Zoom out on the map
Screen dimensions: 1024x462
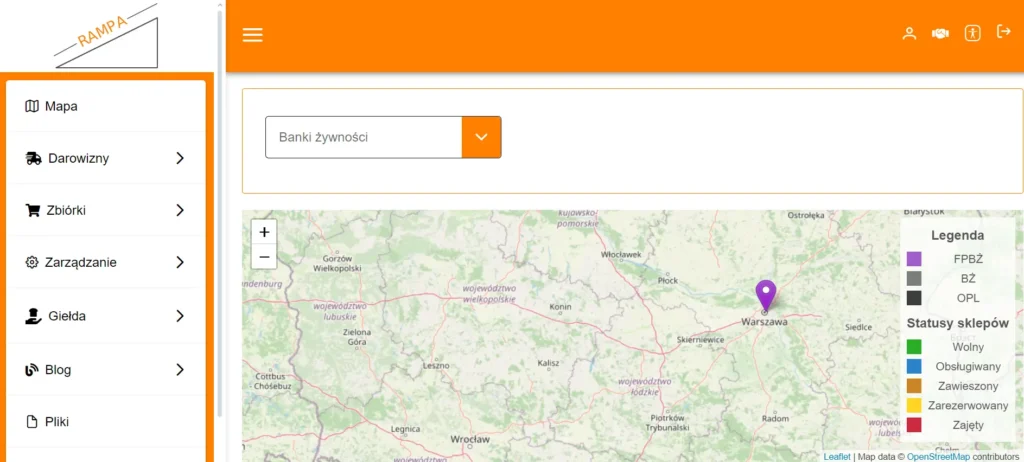(x=264, y=257)
